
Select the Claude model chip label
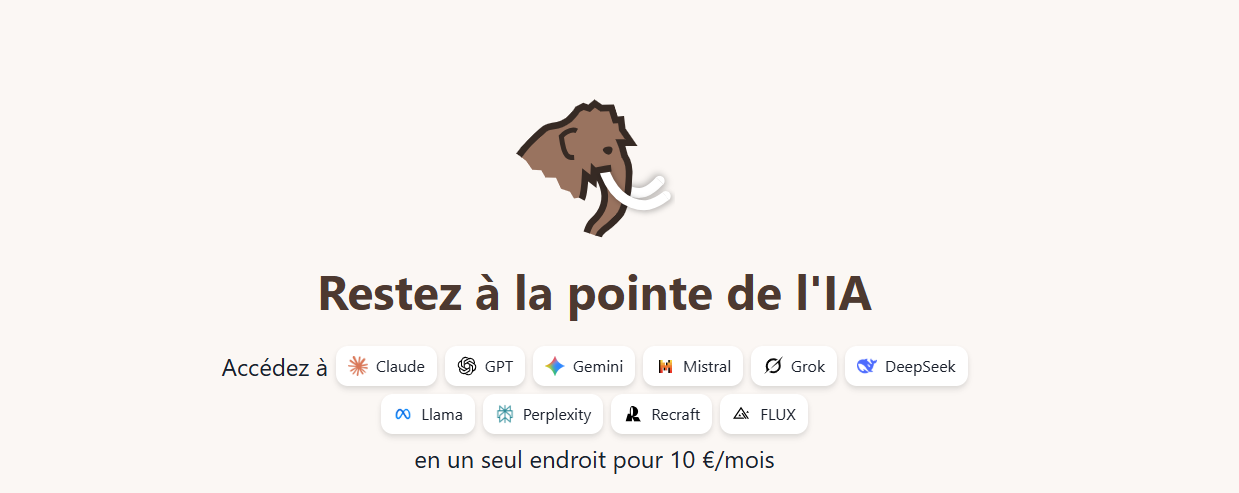(x=400, y=366)
